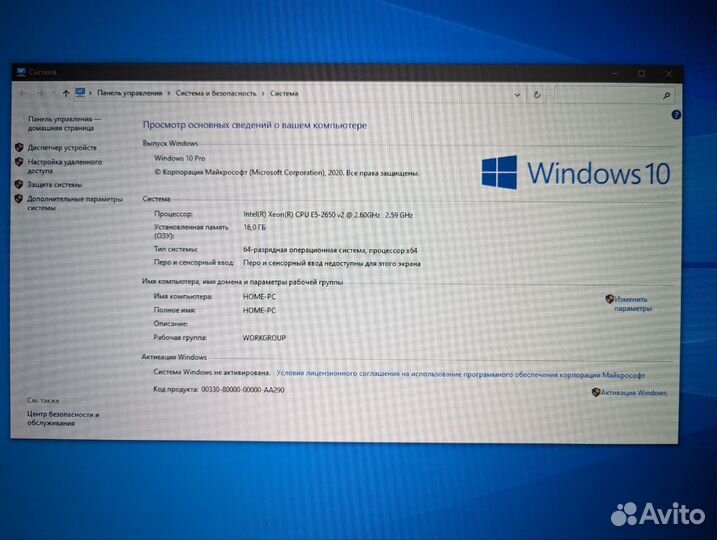
Task: Maximize the System window
Action: [x=642, y=74]
